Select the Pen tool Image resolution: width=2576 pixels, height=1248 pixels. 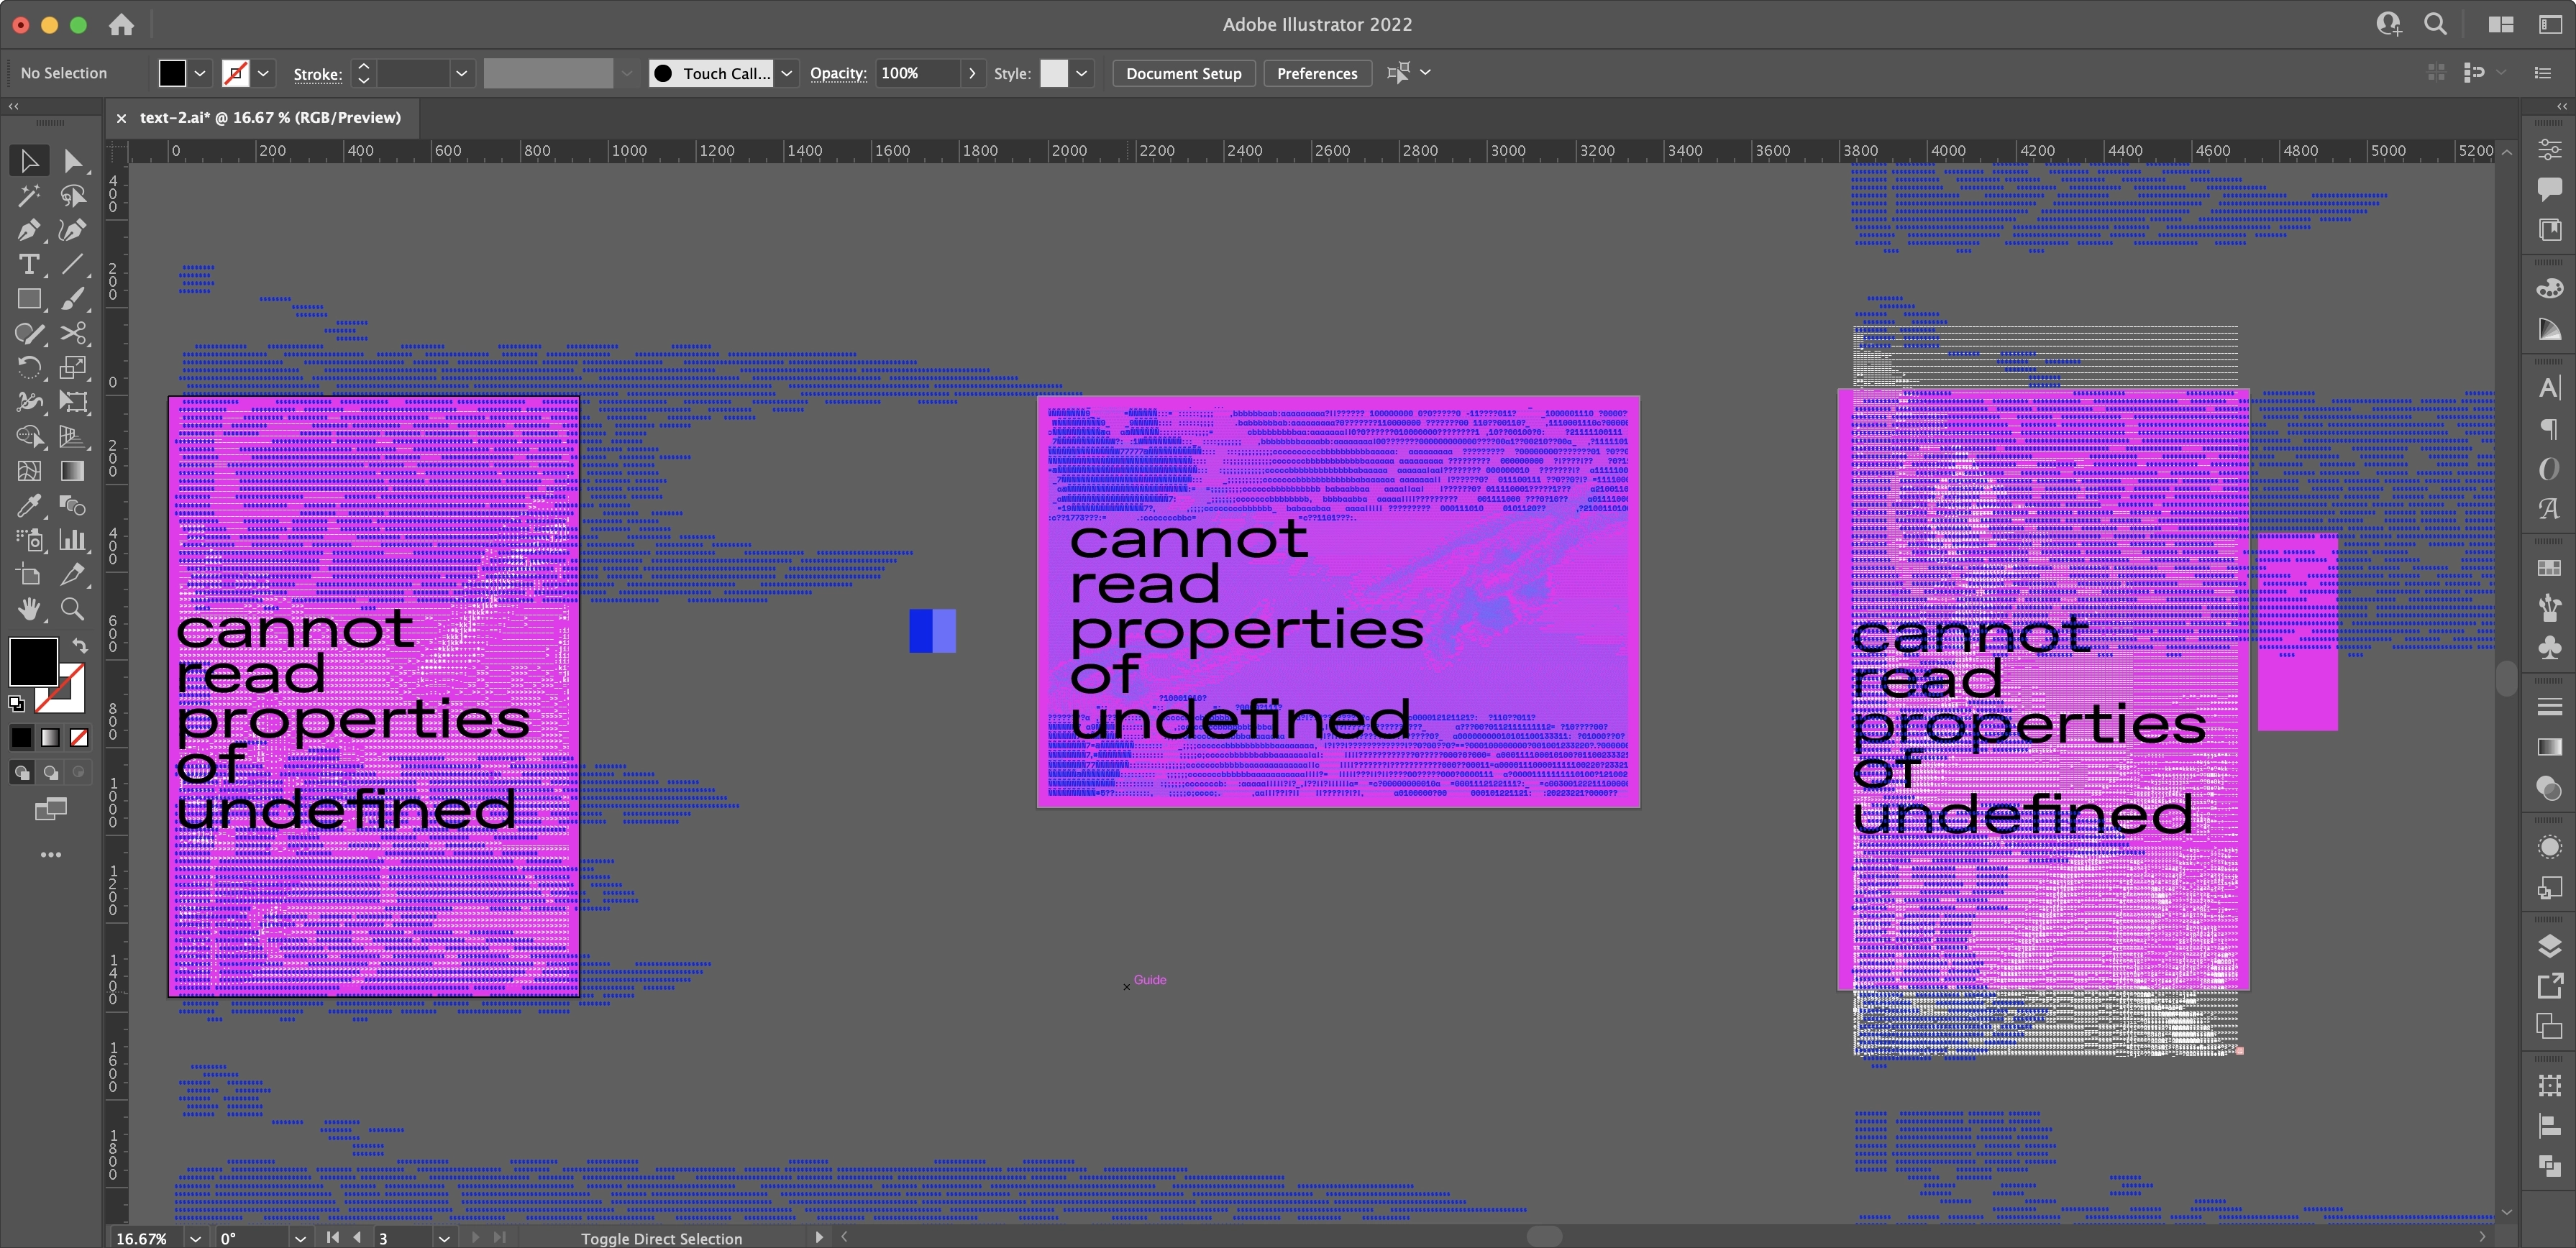click(29, 230)
